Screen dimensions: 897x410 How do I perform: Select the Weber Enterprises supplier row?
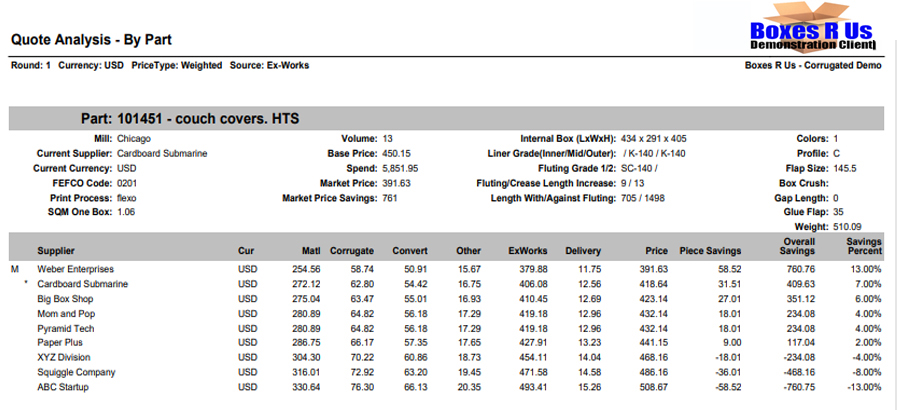pos(446,269)
